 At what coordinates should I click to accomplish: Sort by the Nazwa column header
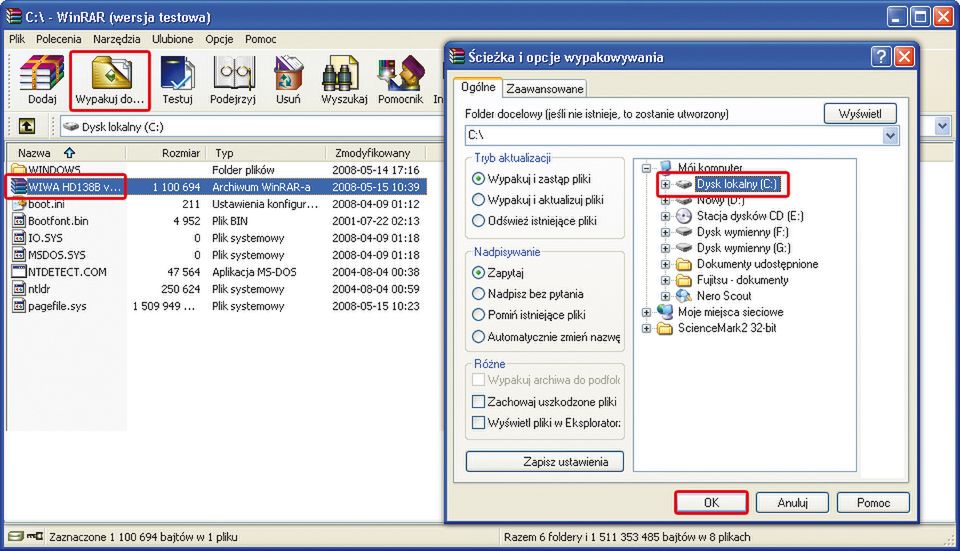(x=67, y=152)
